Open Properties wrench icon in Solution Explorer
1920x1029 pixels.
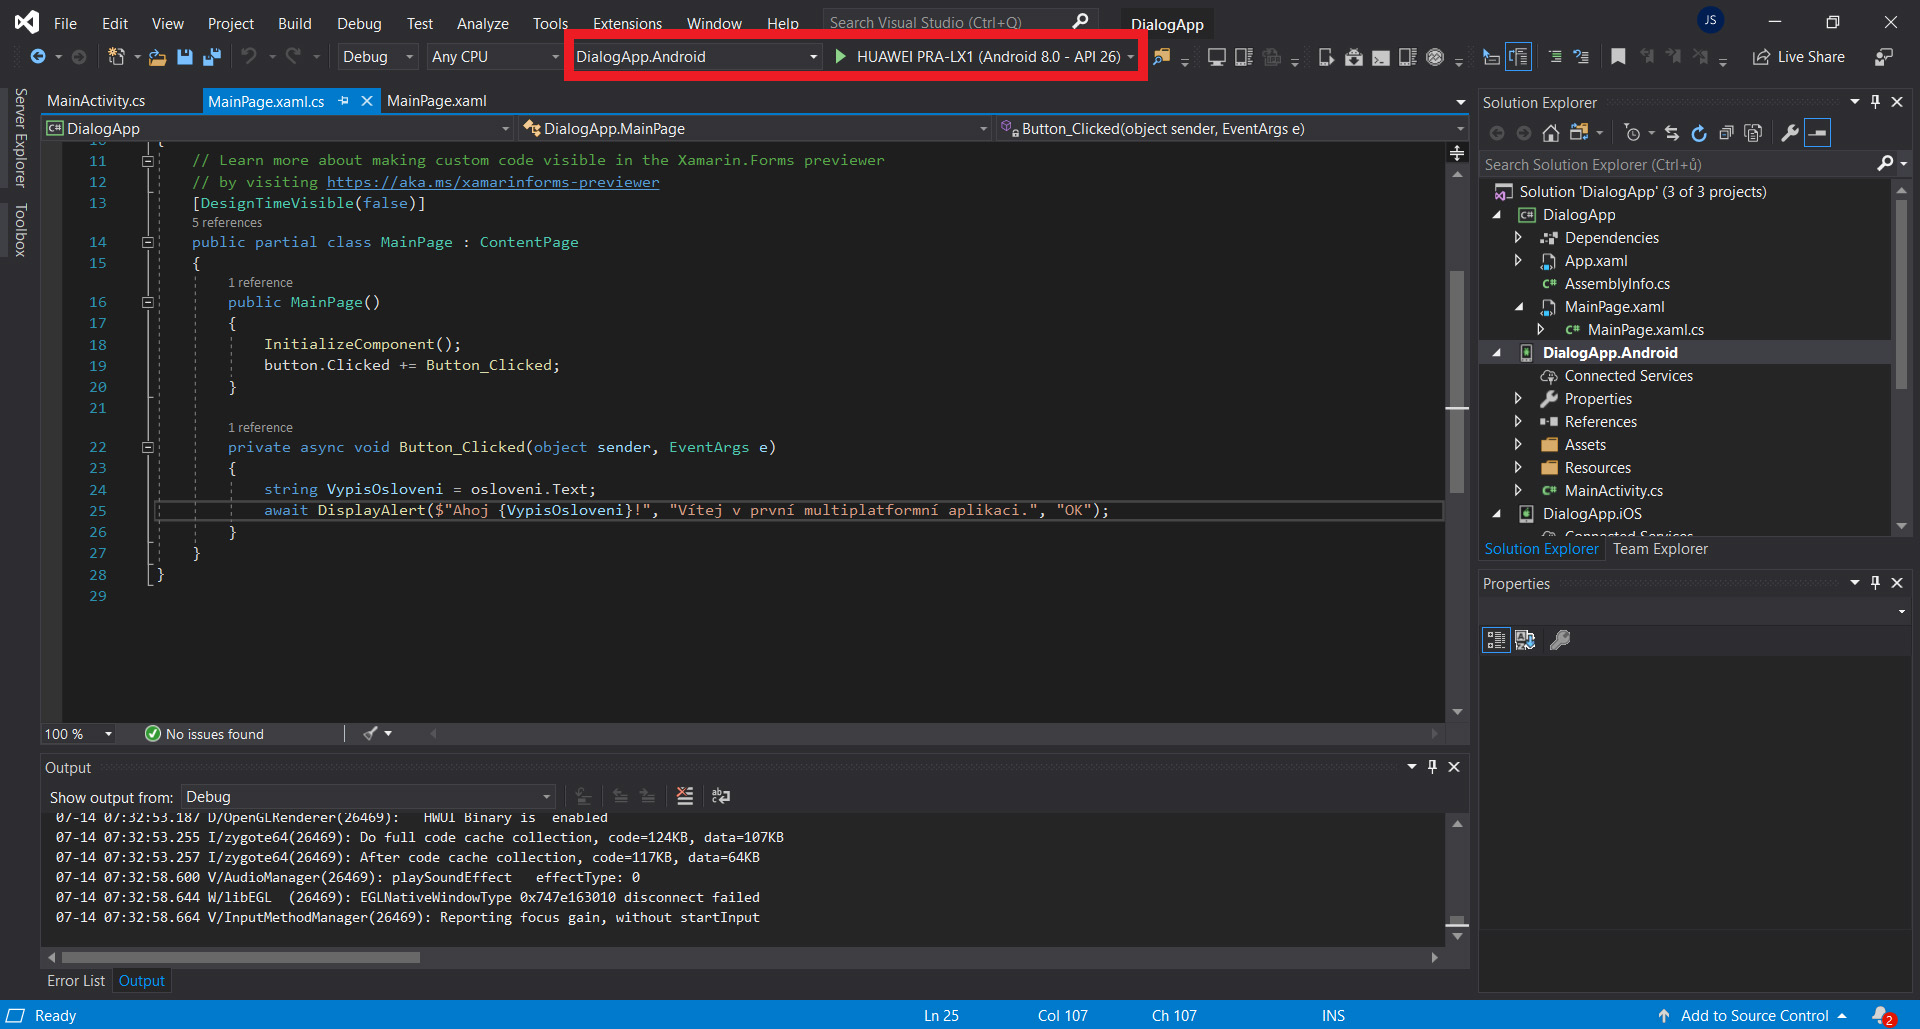pos(1790,132)
